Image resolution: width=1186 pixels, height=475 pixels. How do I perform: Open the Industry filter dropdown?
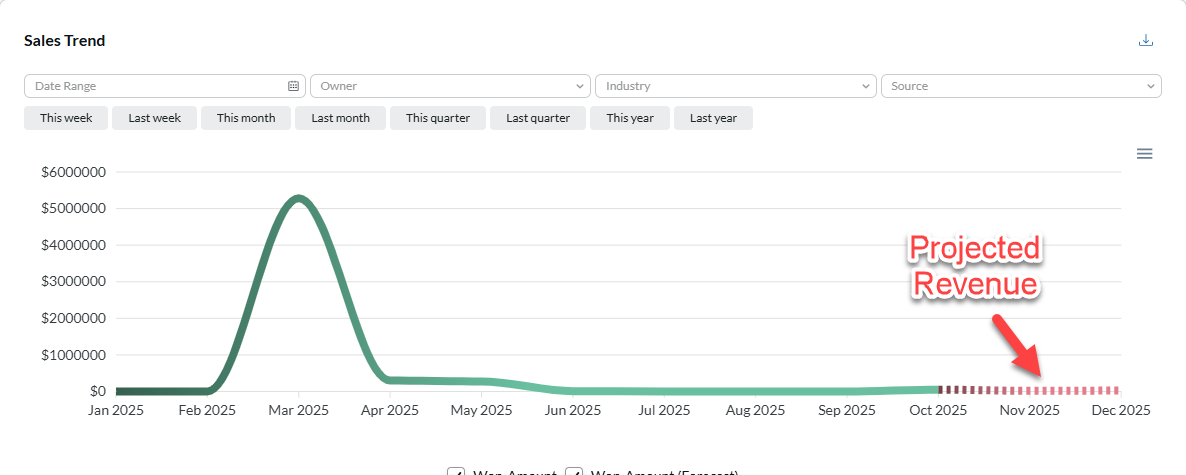pos(735,87)
